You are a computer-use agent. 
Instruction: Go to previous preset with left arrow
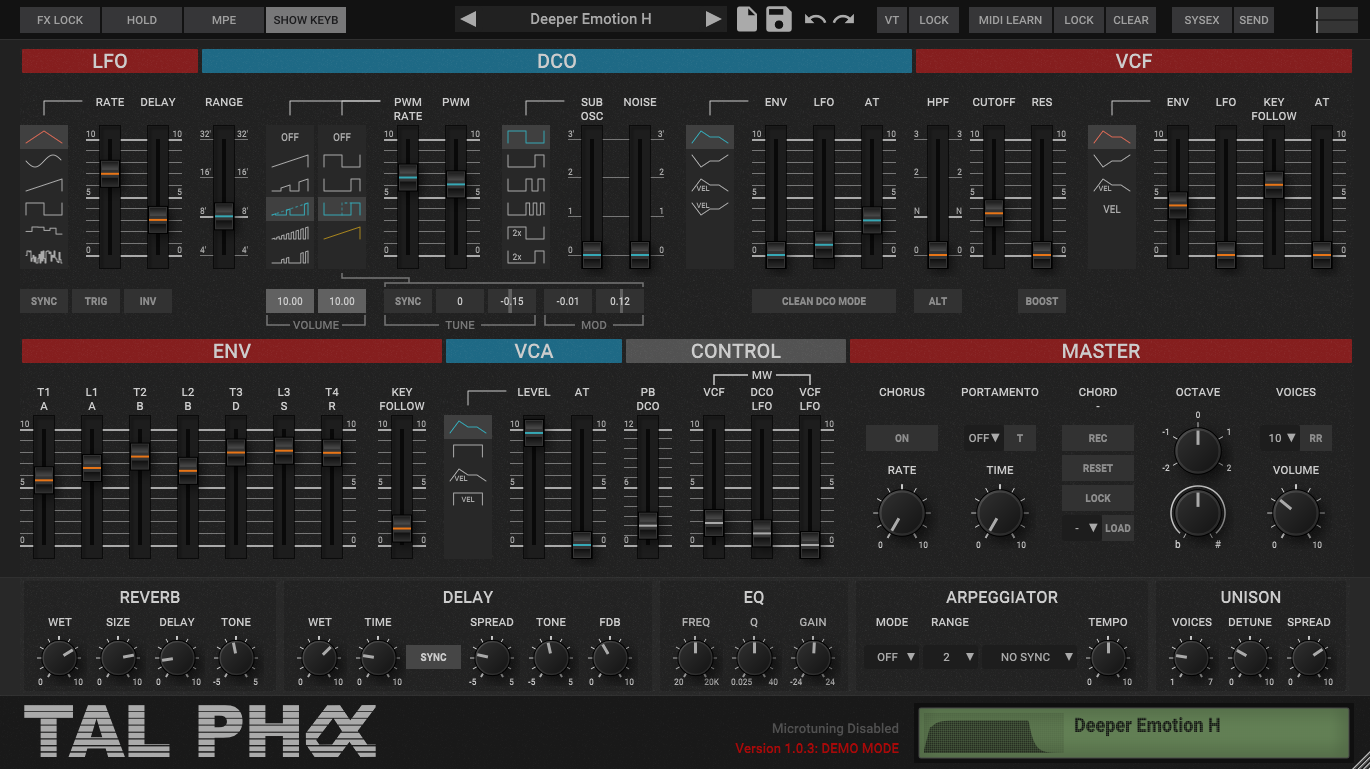pyautogui.click(x=468, y=19)
